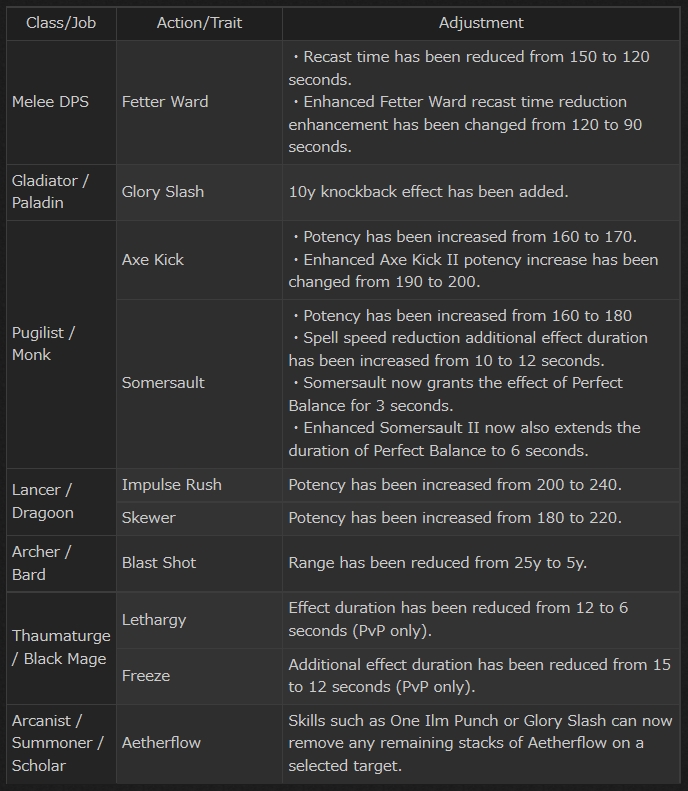Click the Gladiator / Paladin class cell

[50, 191]
